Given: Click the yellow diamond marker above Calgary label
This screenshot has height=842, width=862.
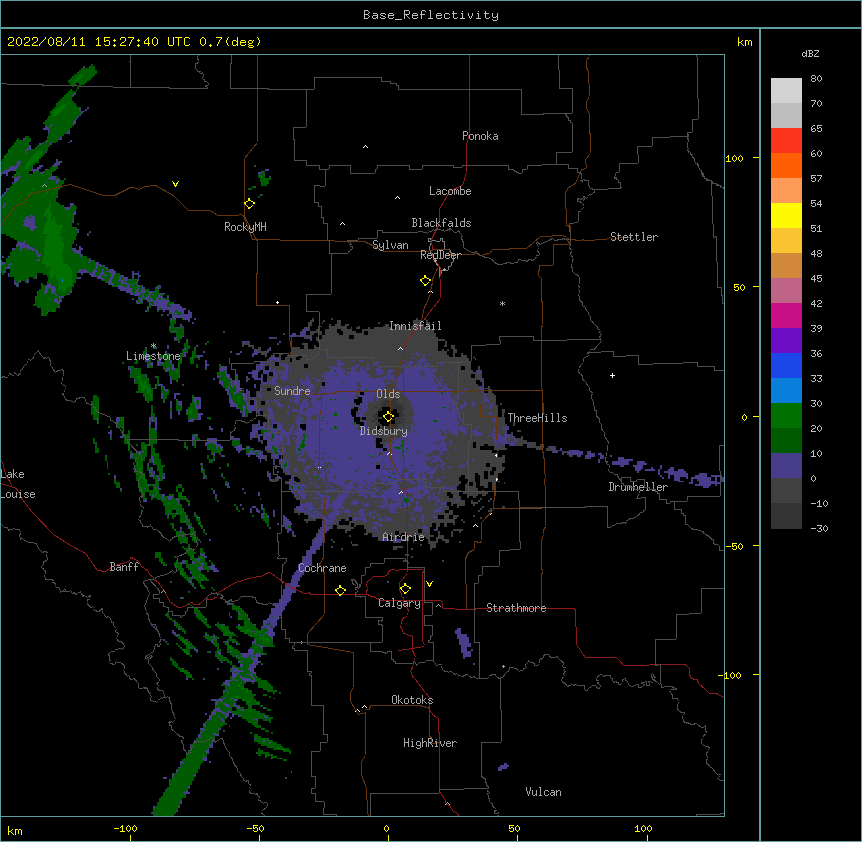Looking at the screenshot, I should pos(405,589).
